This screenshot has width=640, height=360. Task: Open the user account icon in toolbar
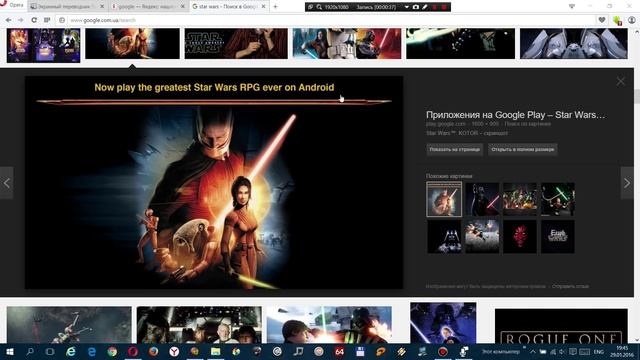[x=632, y=20]
